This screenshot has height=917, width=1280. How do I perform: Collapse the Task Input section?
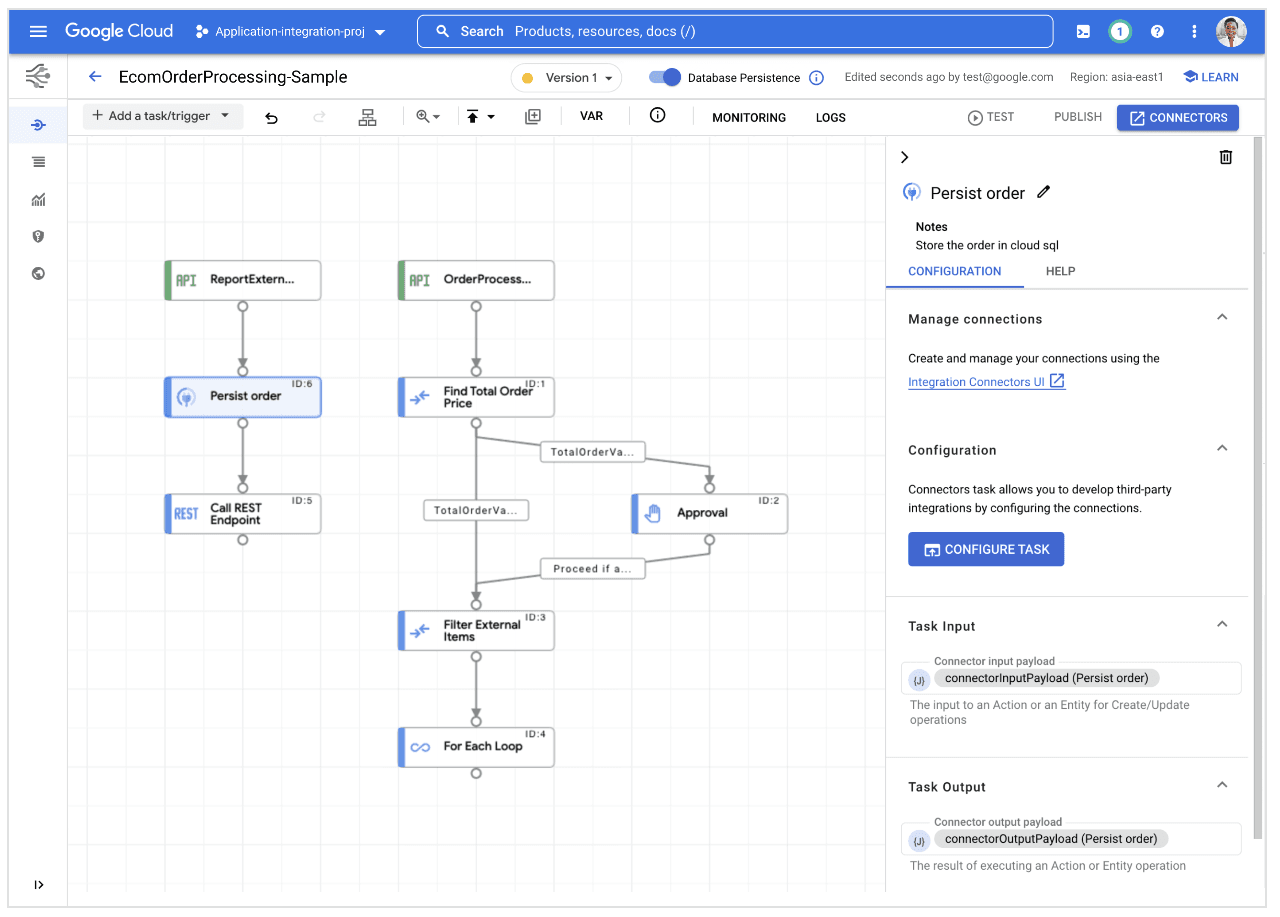(1222, 623)
